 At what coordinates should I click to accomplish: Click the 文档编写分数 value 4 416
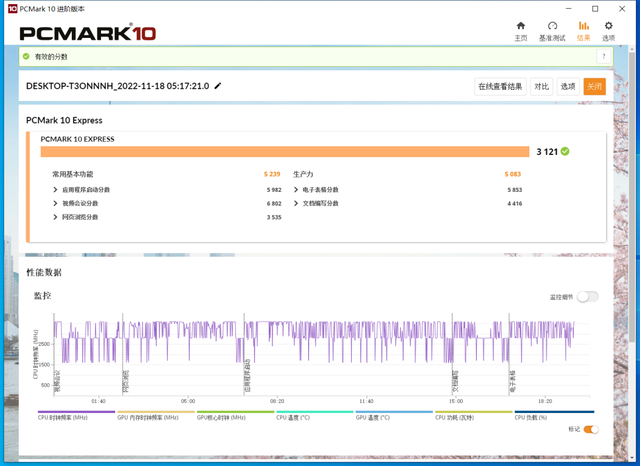515,203
